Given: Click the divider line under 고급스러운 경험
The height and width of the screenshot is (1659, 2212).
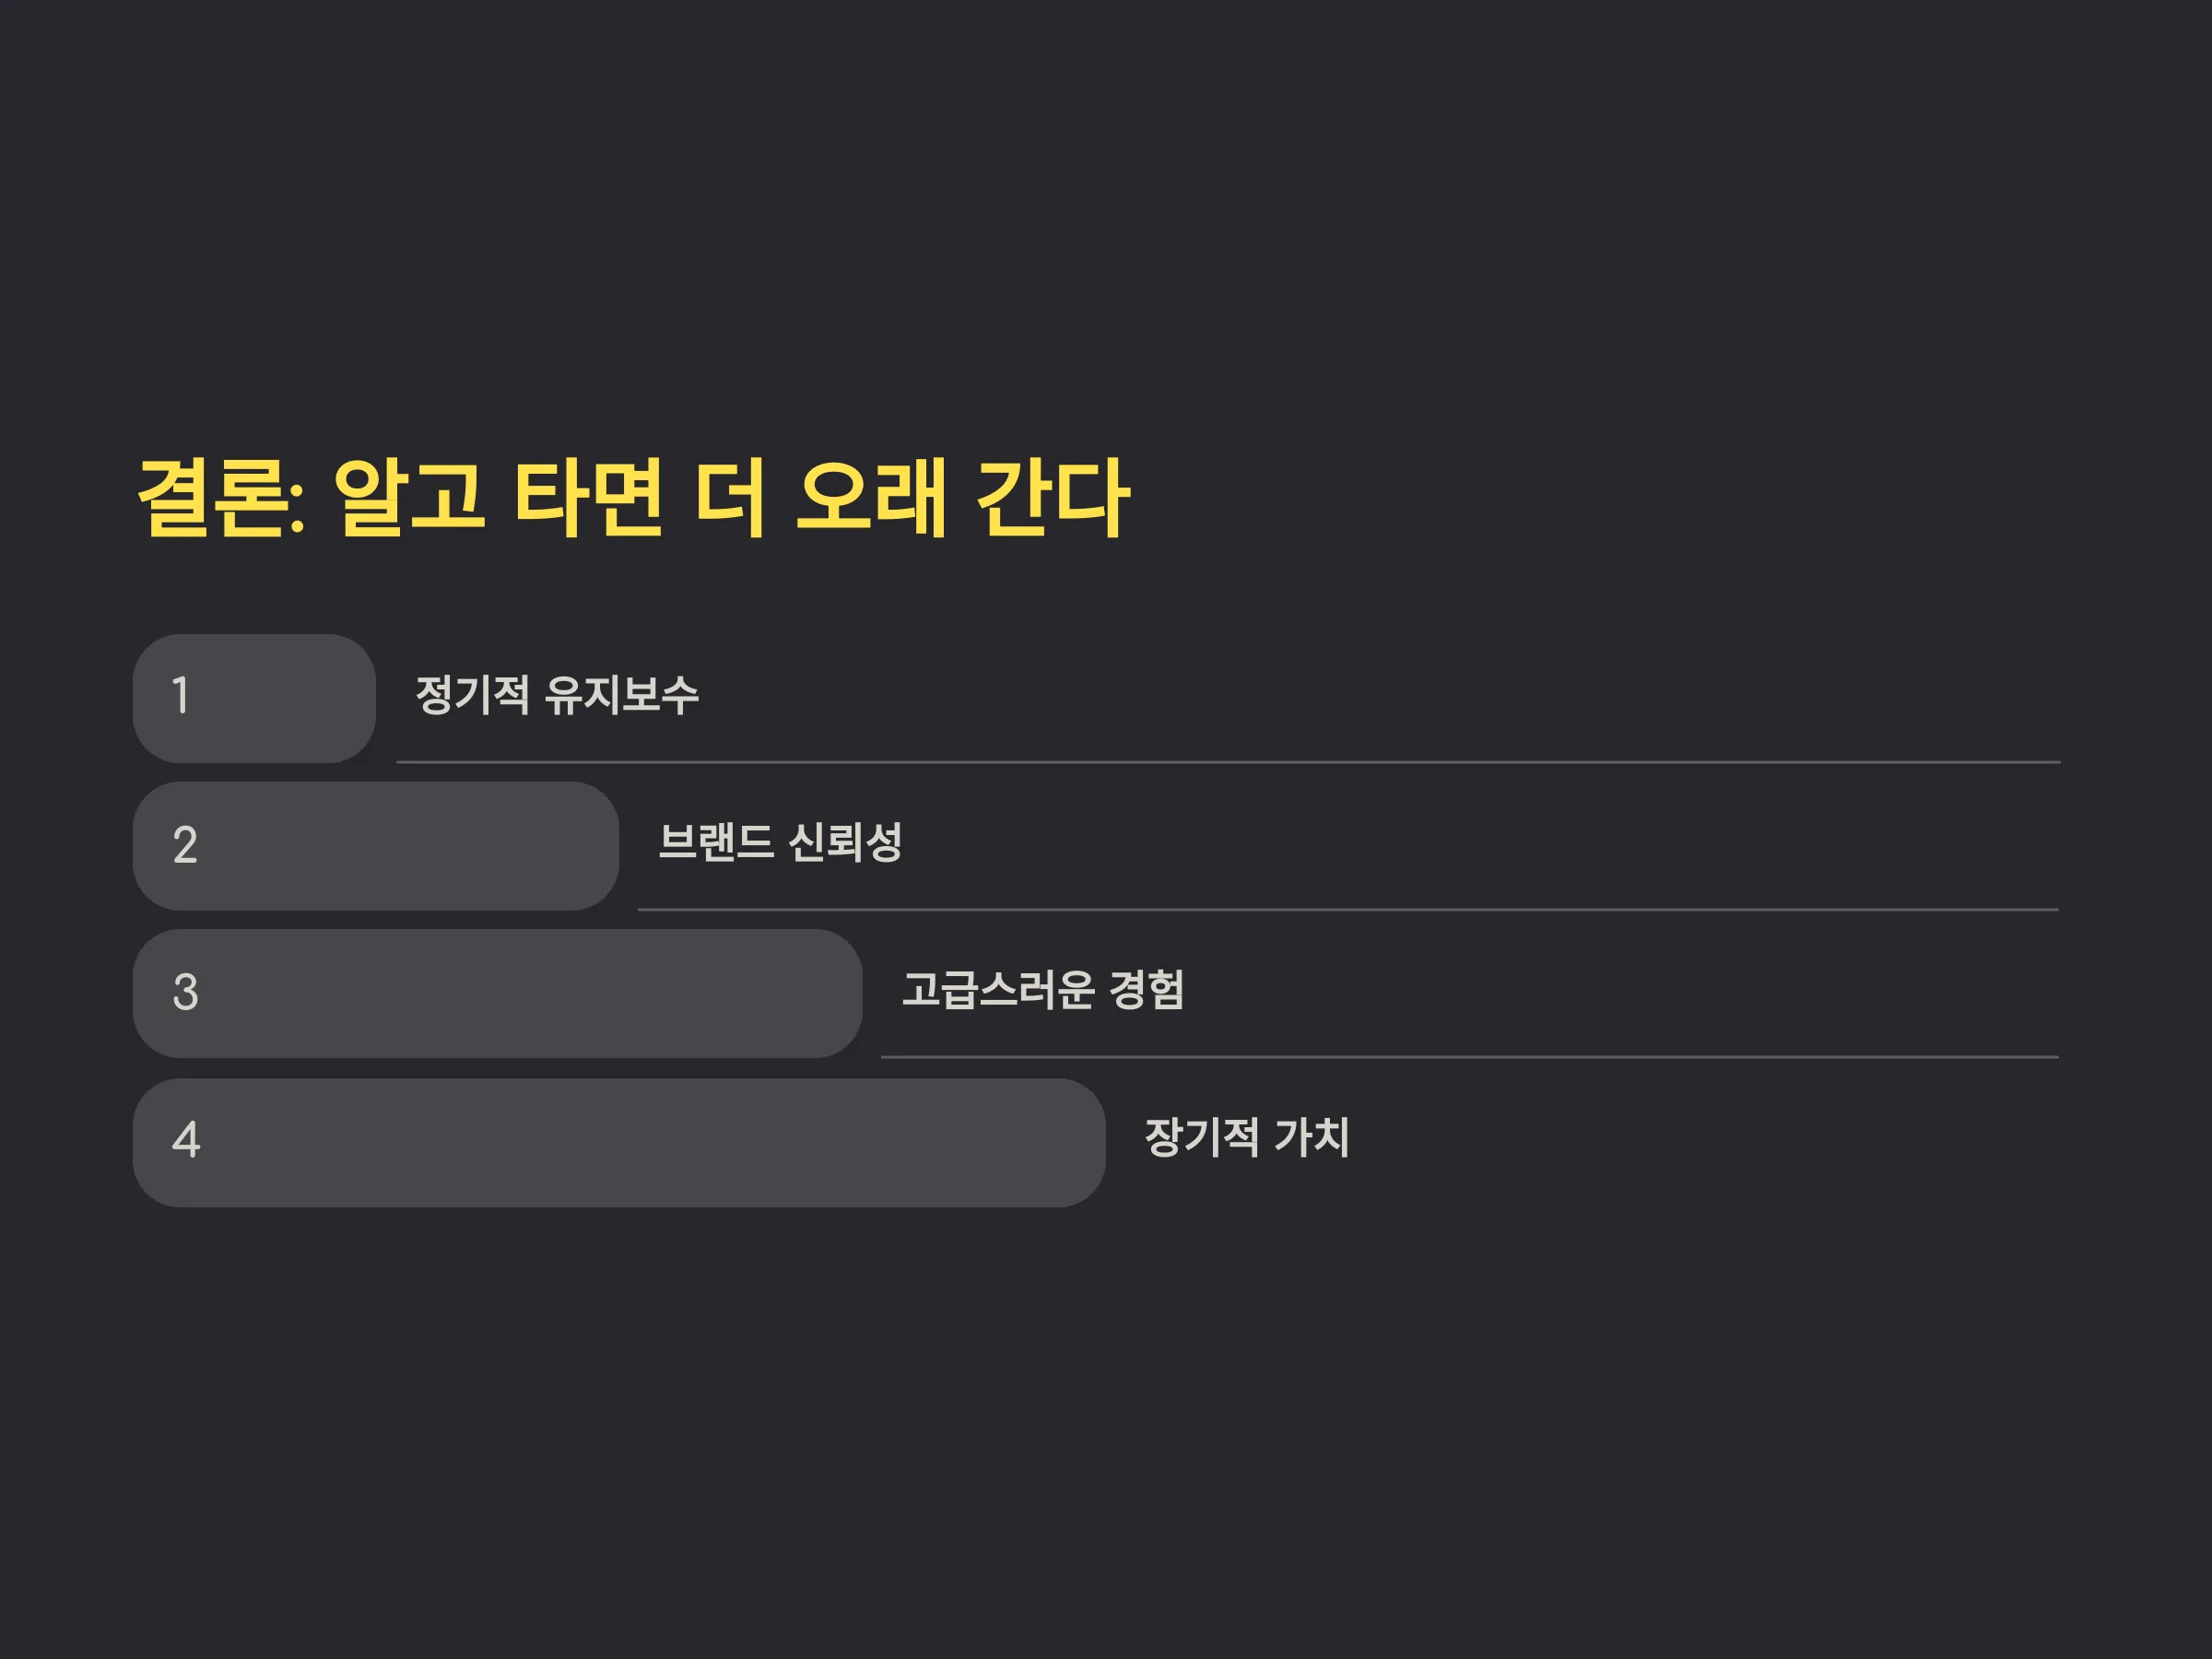Looking at the screenshot, I should coord(1470,1057).
